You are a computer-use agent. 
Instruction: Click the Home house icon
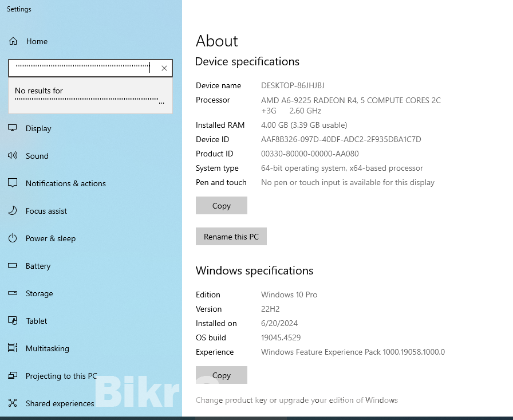click(x=13, y=41)
